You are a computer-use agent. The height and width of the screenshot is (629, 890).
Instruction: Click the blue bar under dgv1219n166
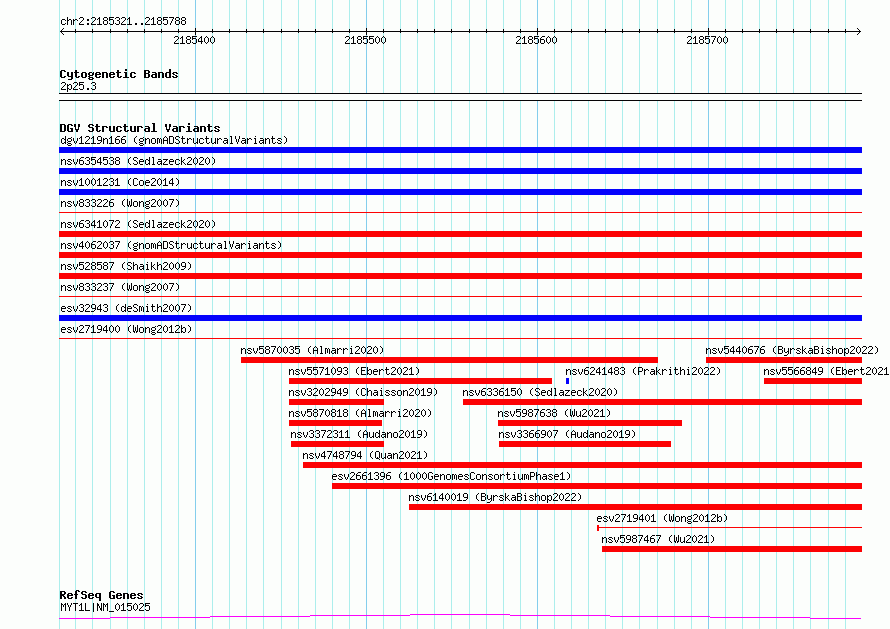(460, 150)
